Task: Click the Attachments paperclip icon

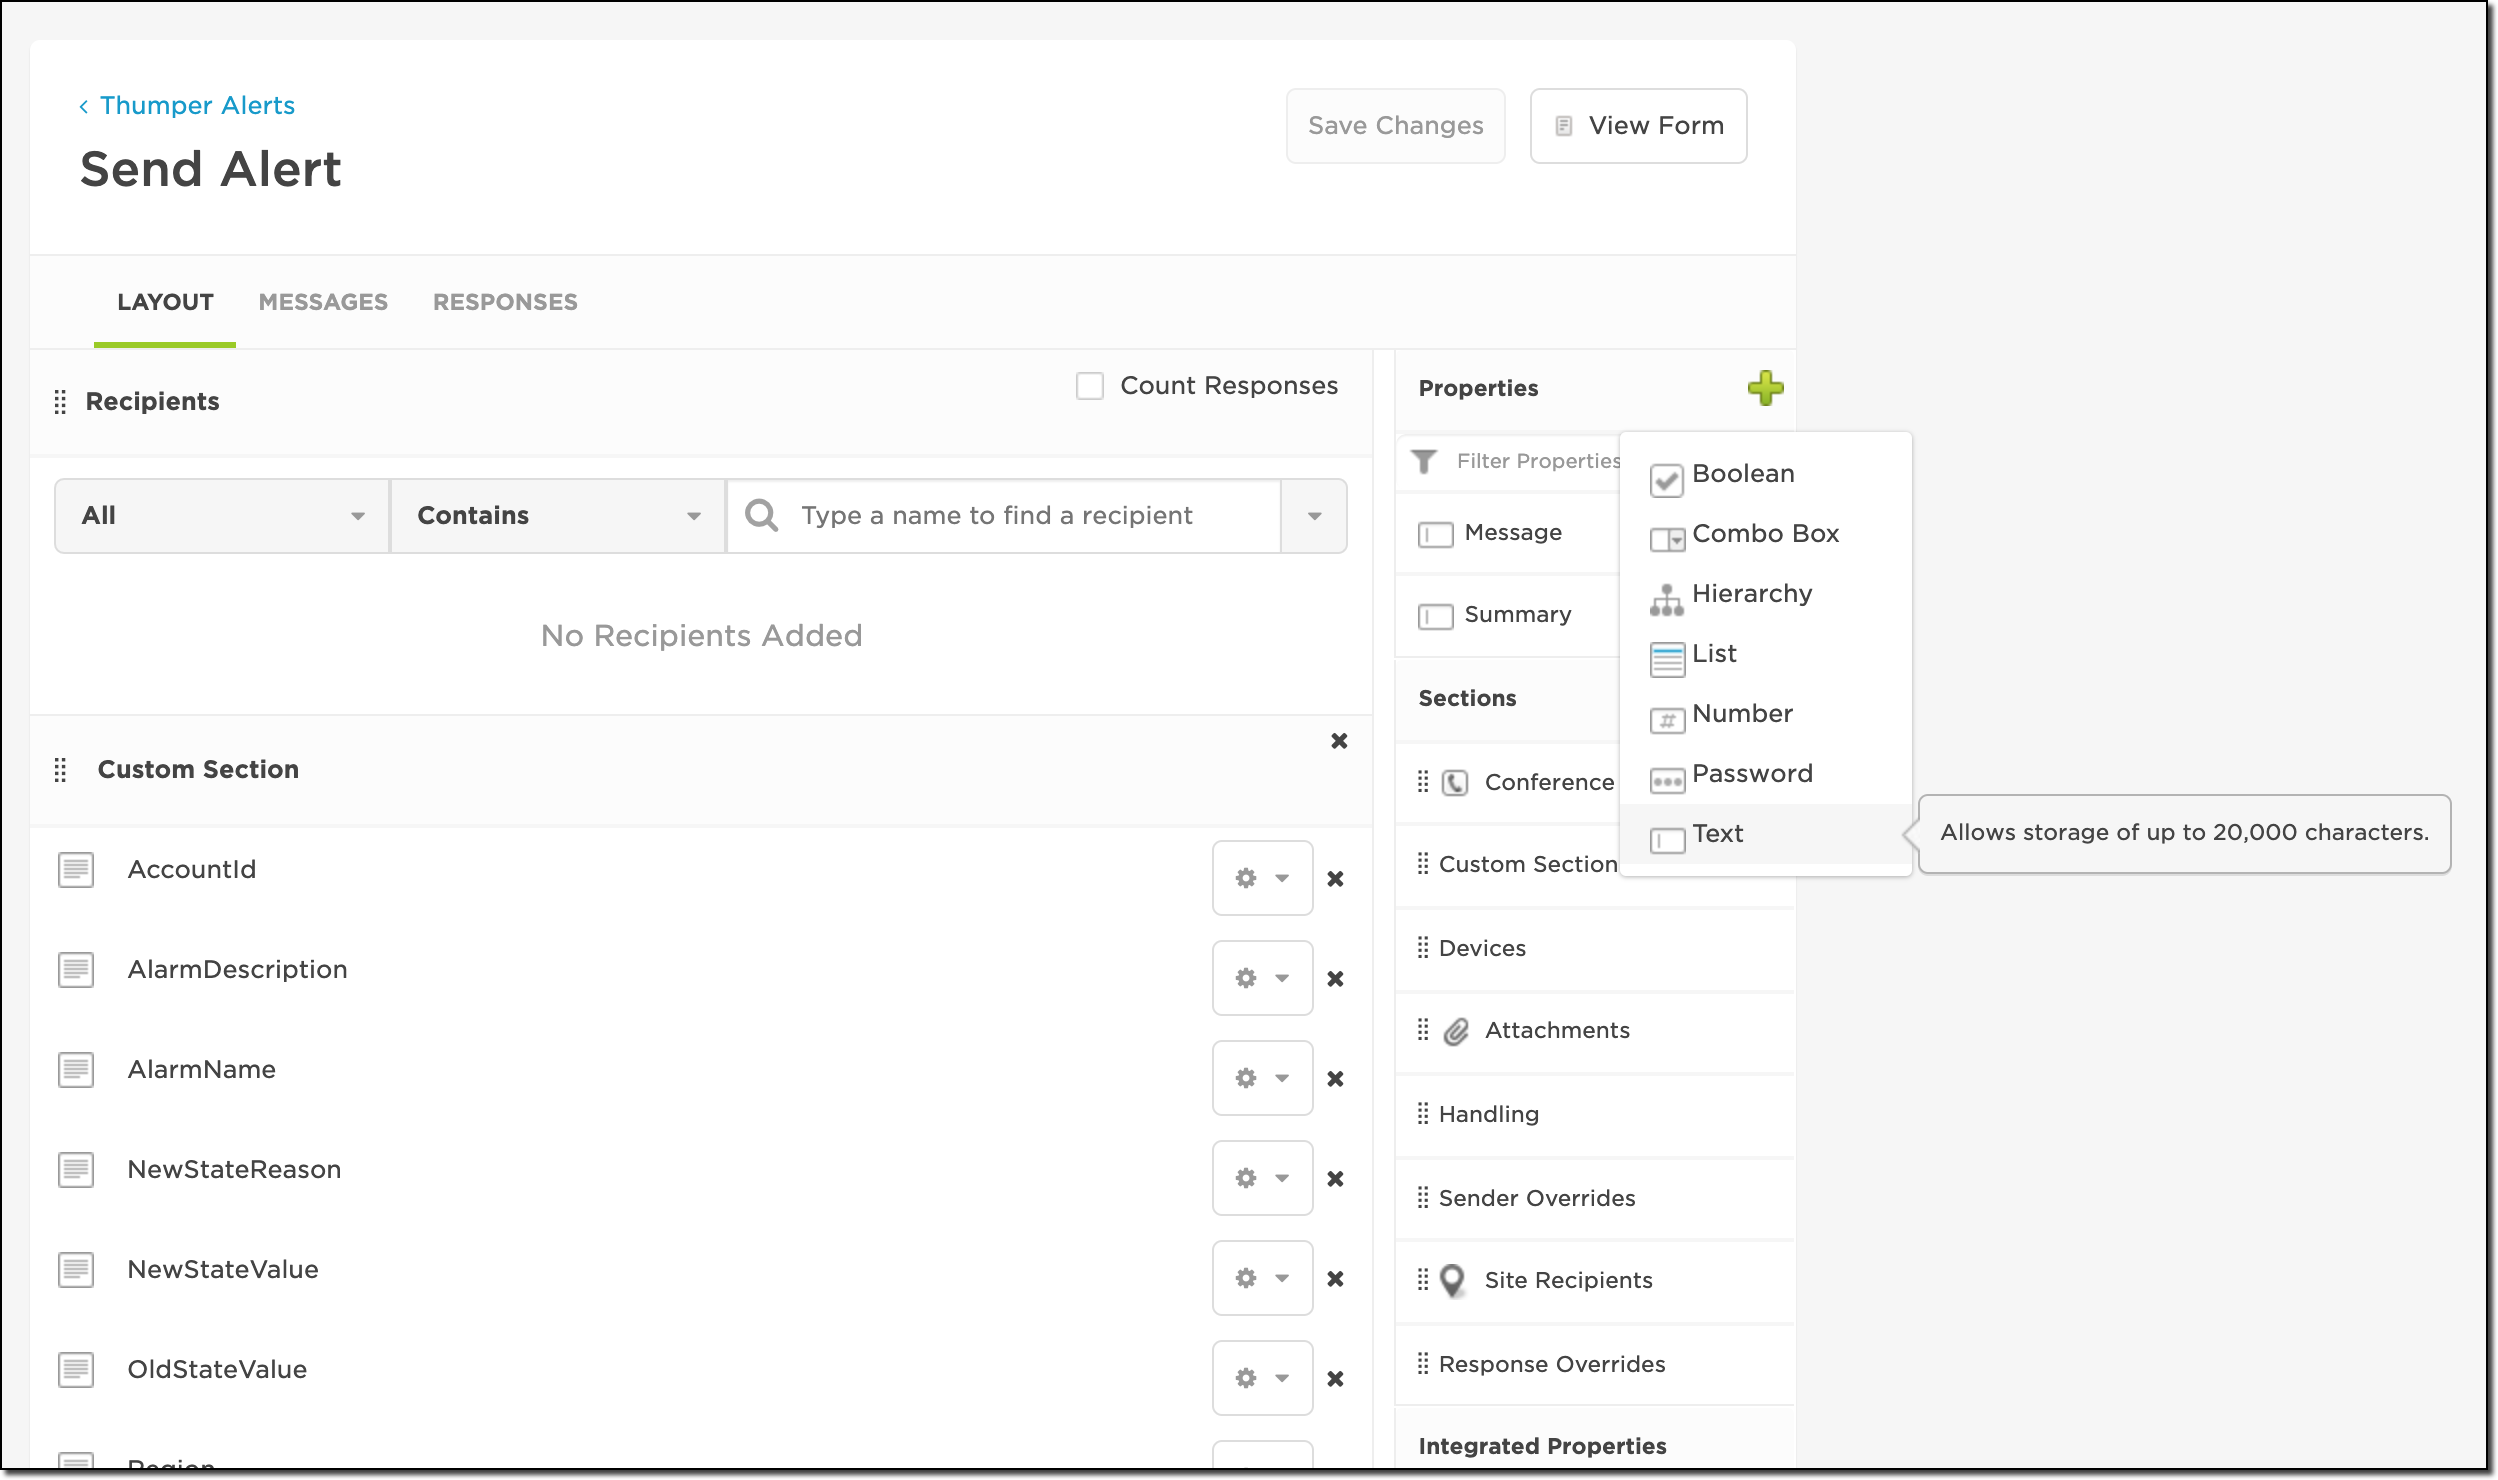Action: [x=1456, y=1031]
